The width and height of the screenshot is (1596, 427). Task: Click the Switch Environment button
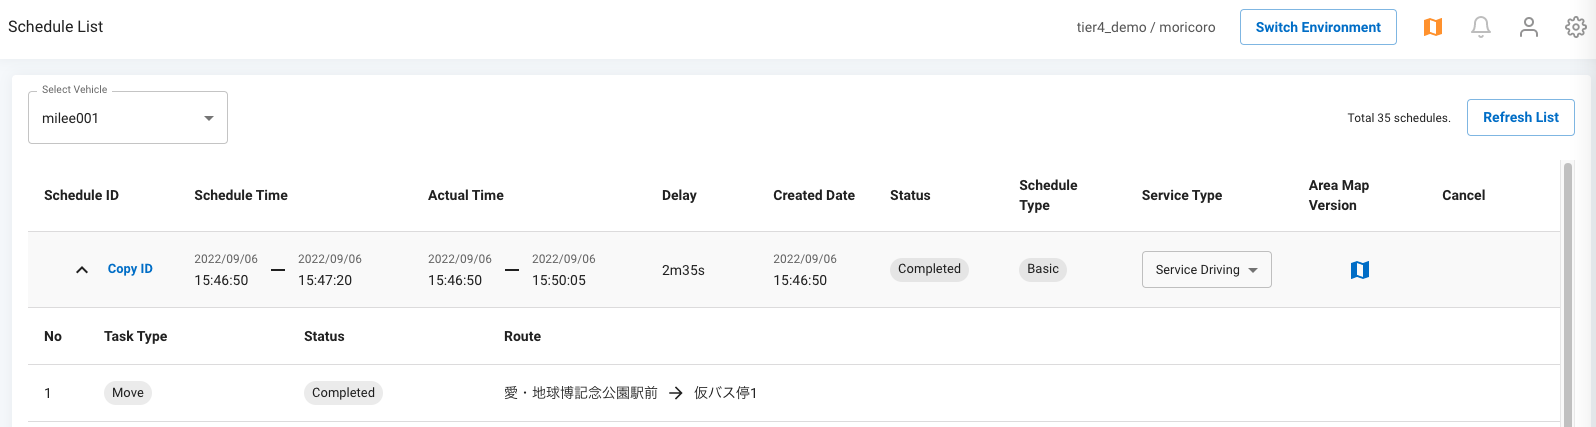(1318, 27)
